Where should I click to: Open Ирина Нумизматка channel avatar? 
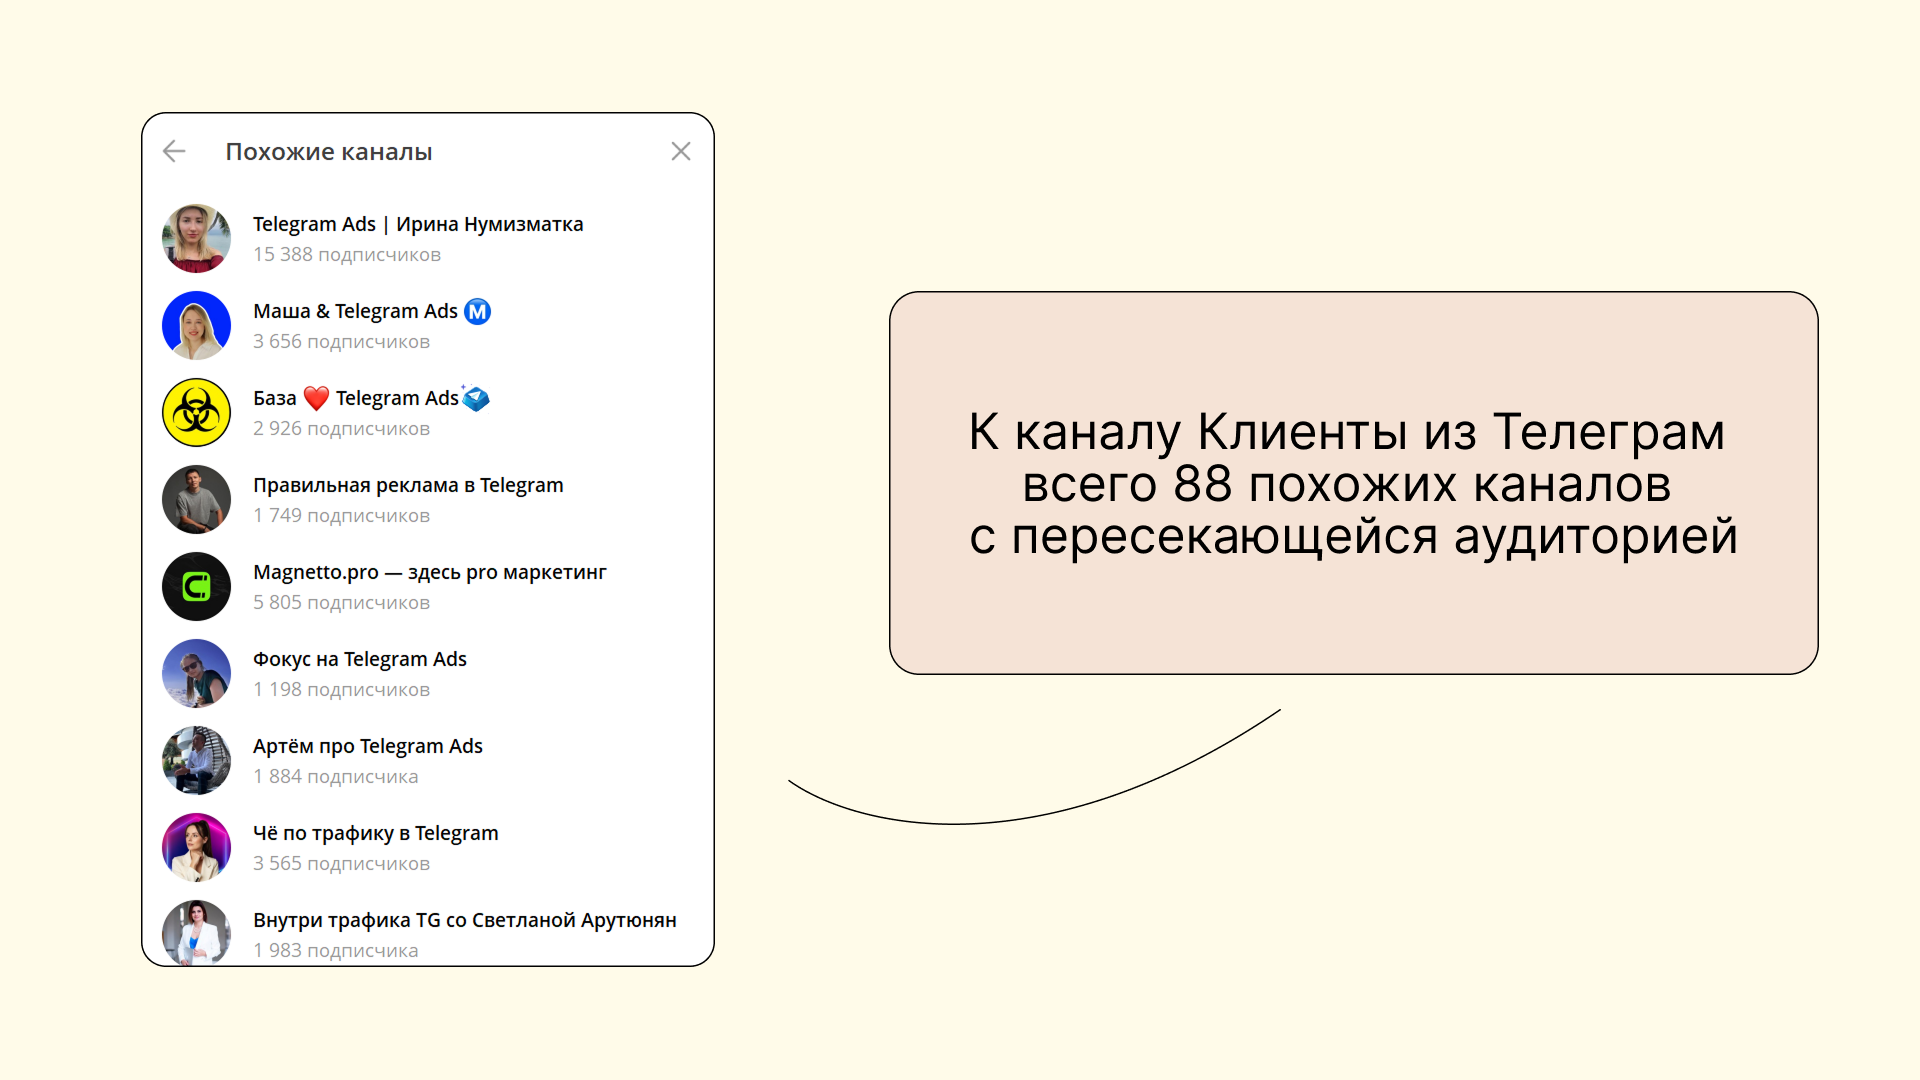197,239
